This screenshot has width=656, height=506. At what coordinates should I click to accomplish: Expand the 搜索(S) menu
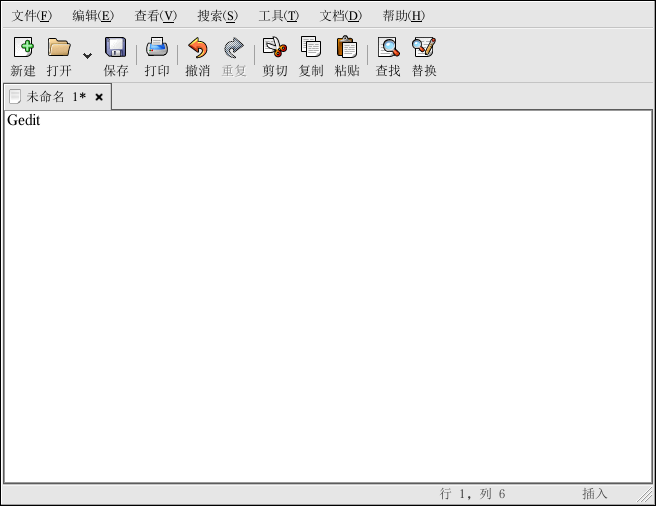tap(217, 16)
